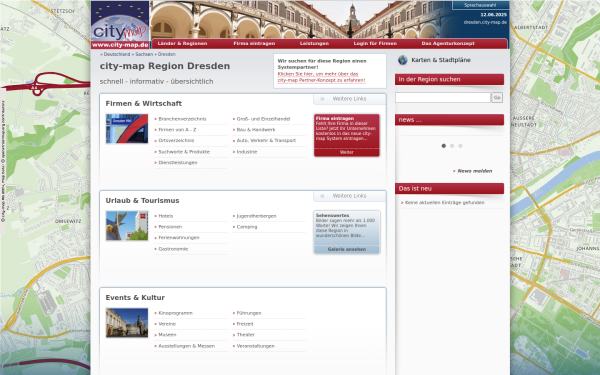Open Jugendherbergen link

click(x=256, y=216)
